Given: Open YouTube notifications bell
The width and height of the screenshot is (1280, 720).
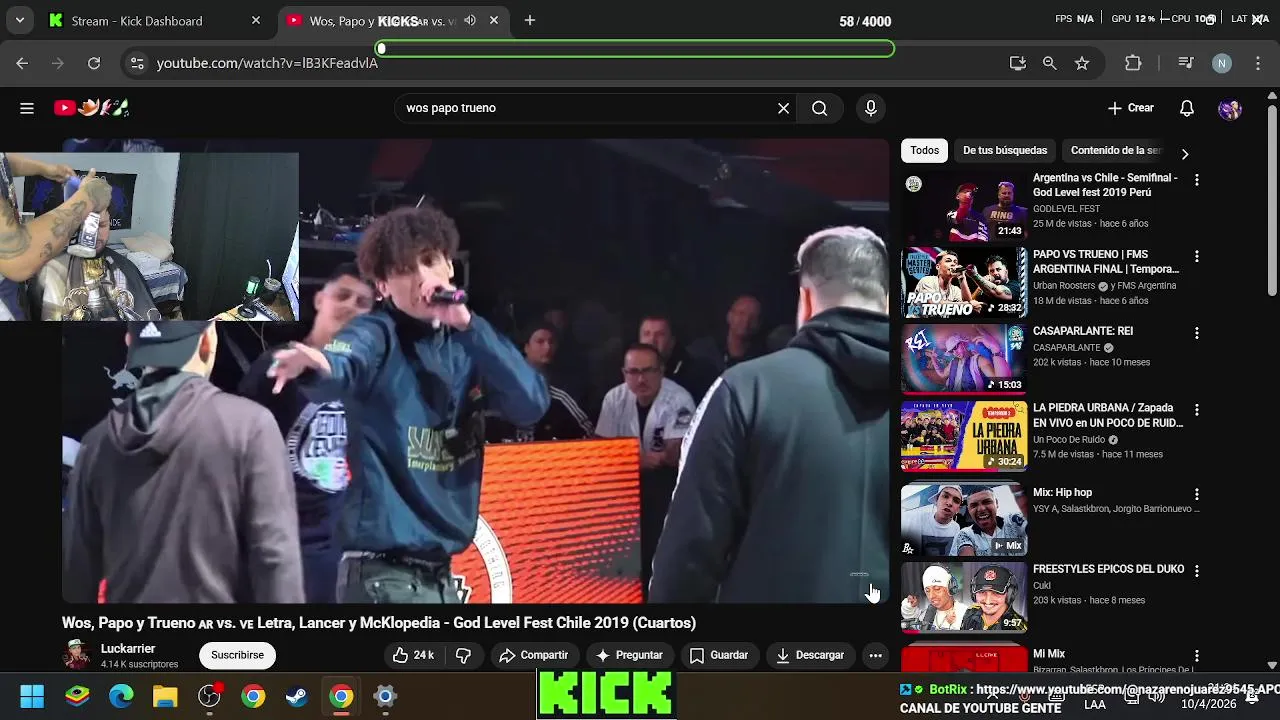Looking at the screenshot, I should coord(1187,108).
